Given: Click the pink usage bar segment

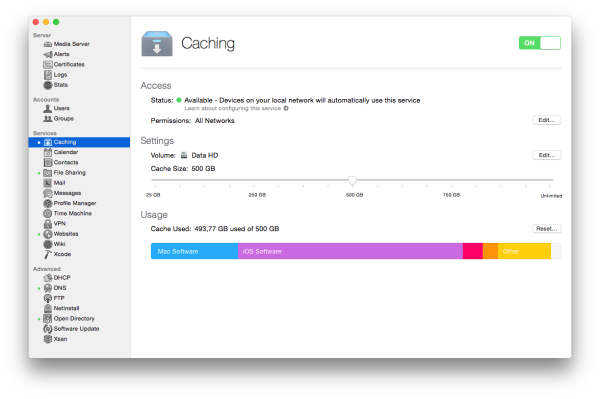Looking at the screenshot, I should [473, 251].
